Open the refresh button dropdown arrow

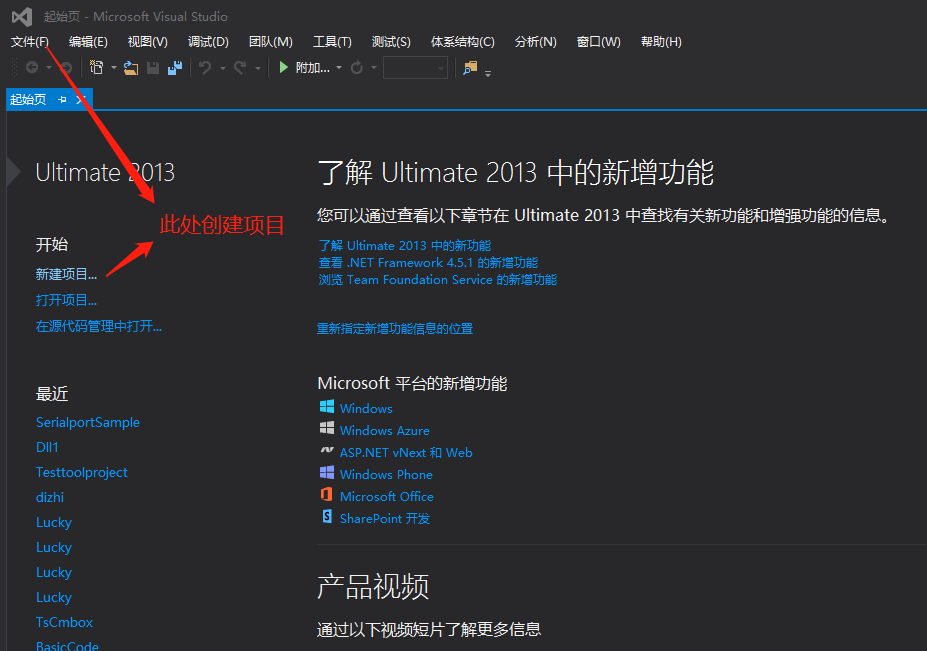coord(374,68)
